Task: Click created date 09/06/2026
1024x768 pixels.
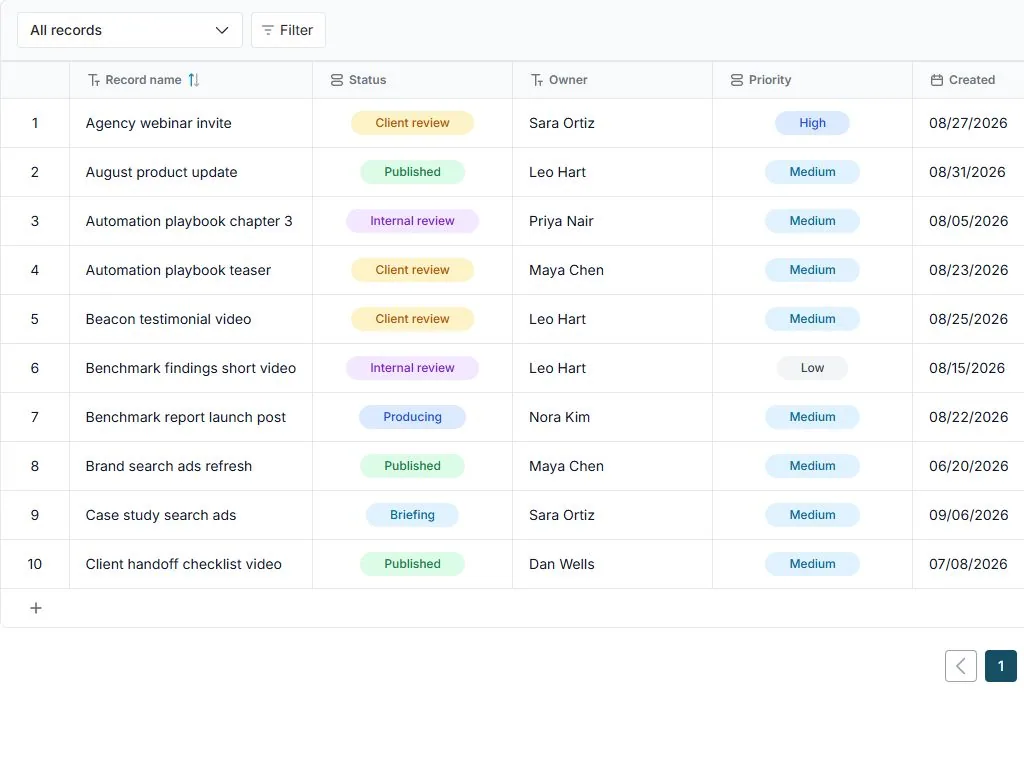Action: click(968, 515)
